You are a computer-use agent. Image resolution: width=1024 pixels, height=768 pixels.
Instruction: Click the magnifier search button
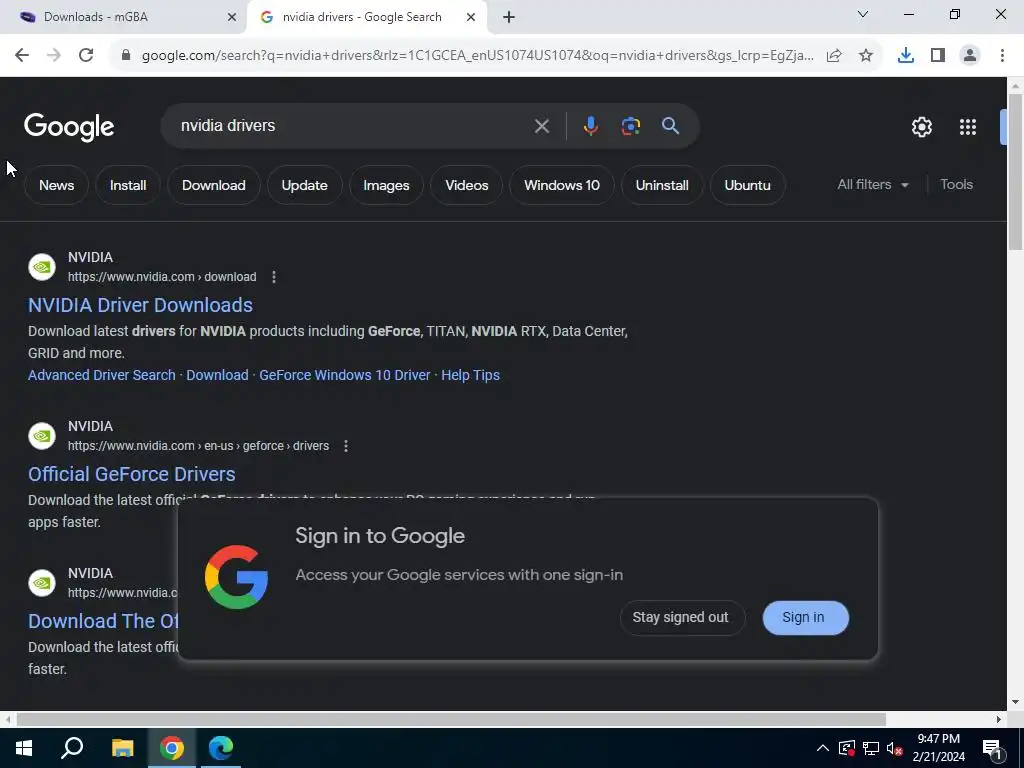670,126
